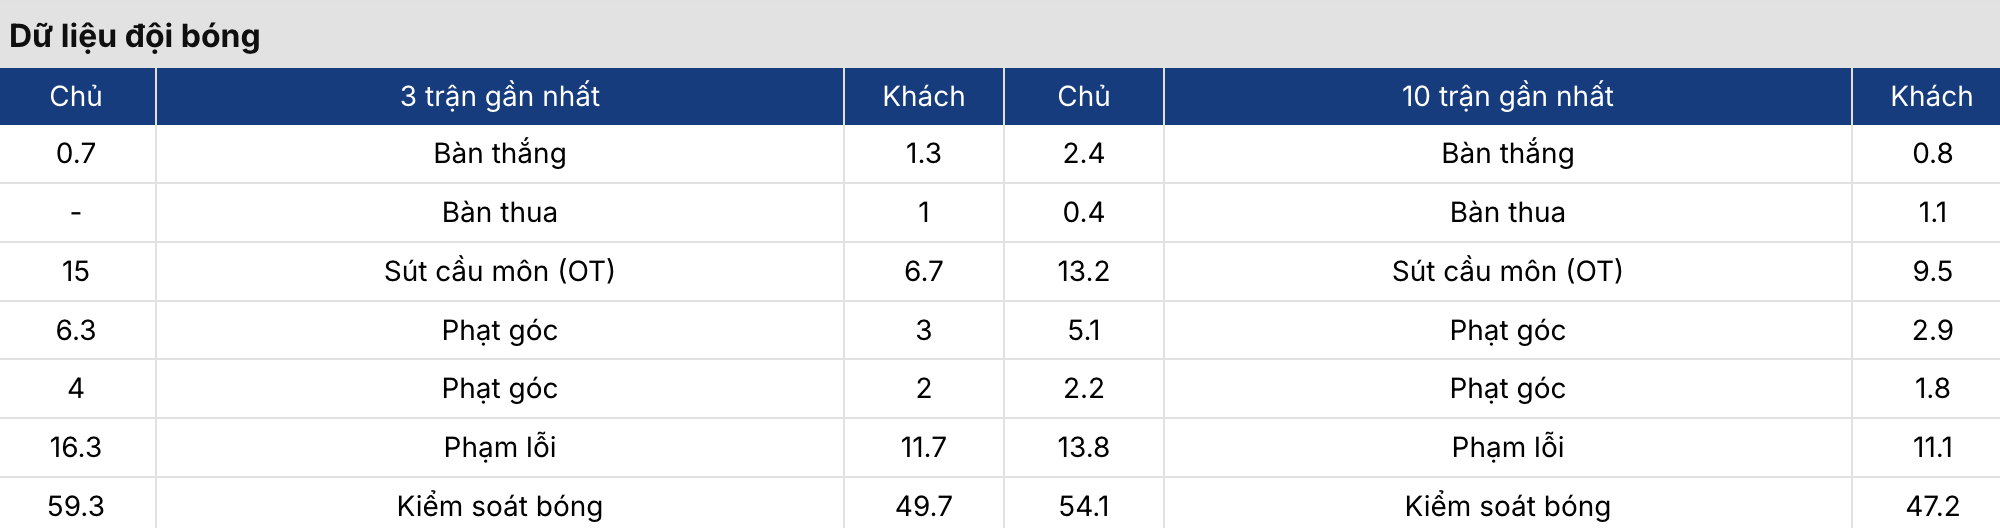Image resolution: width=2000 pixels, height=528 pixels.
Task: Select "Sút cầu môn (OT)" in 3-match table
Action: pos(500,271)
